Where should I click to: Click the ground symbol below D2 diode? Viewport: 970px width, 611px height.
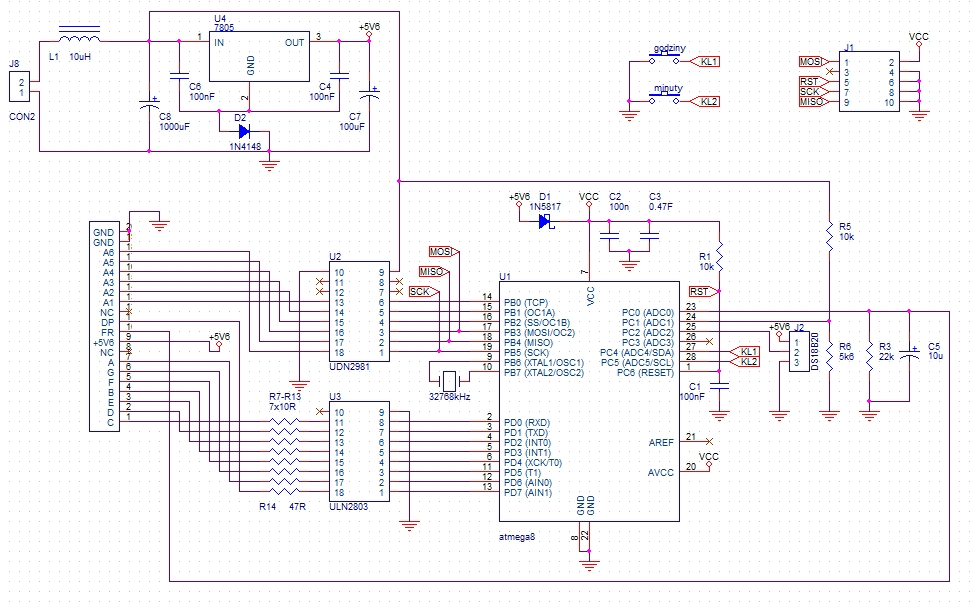(x=269, y=165)
